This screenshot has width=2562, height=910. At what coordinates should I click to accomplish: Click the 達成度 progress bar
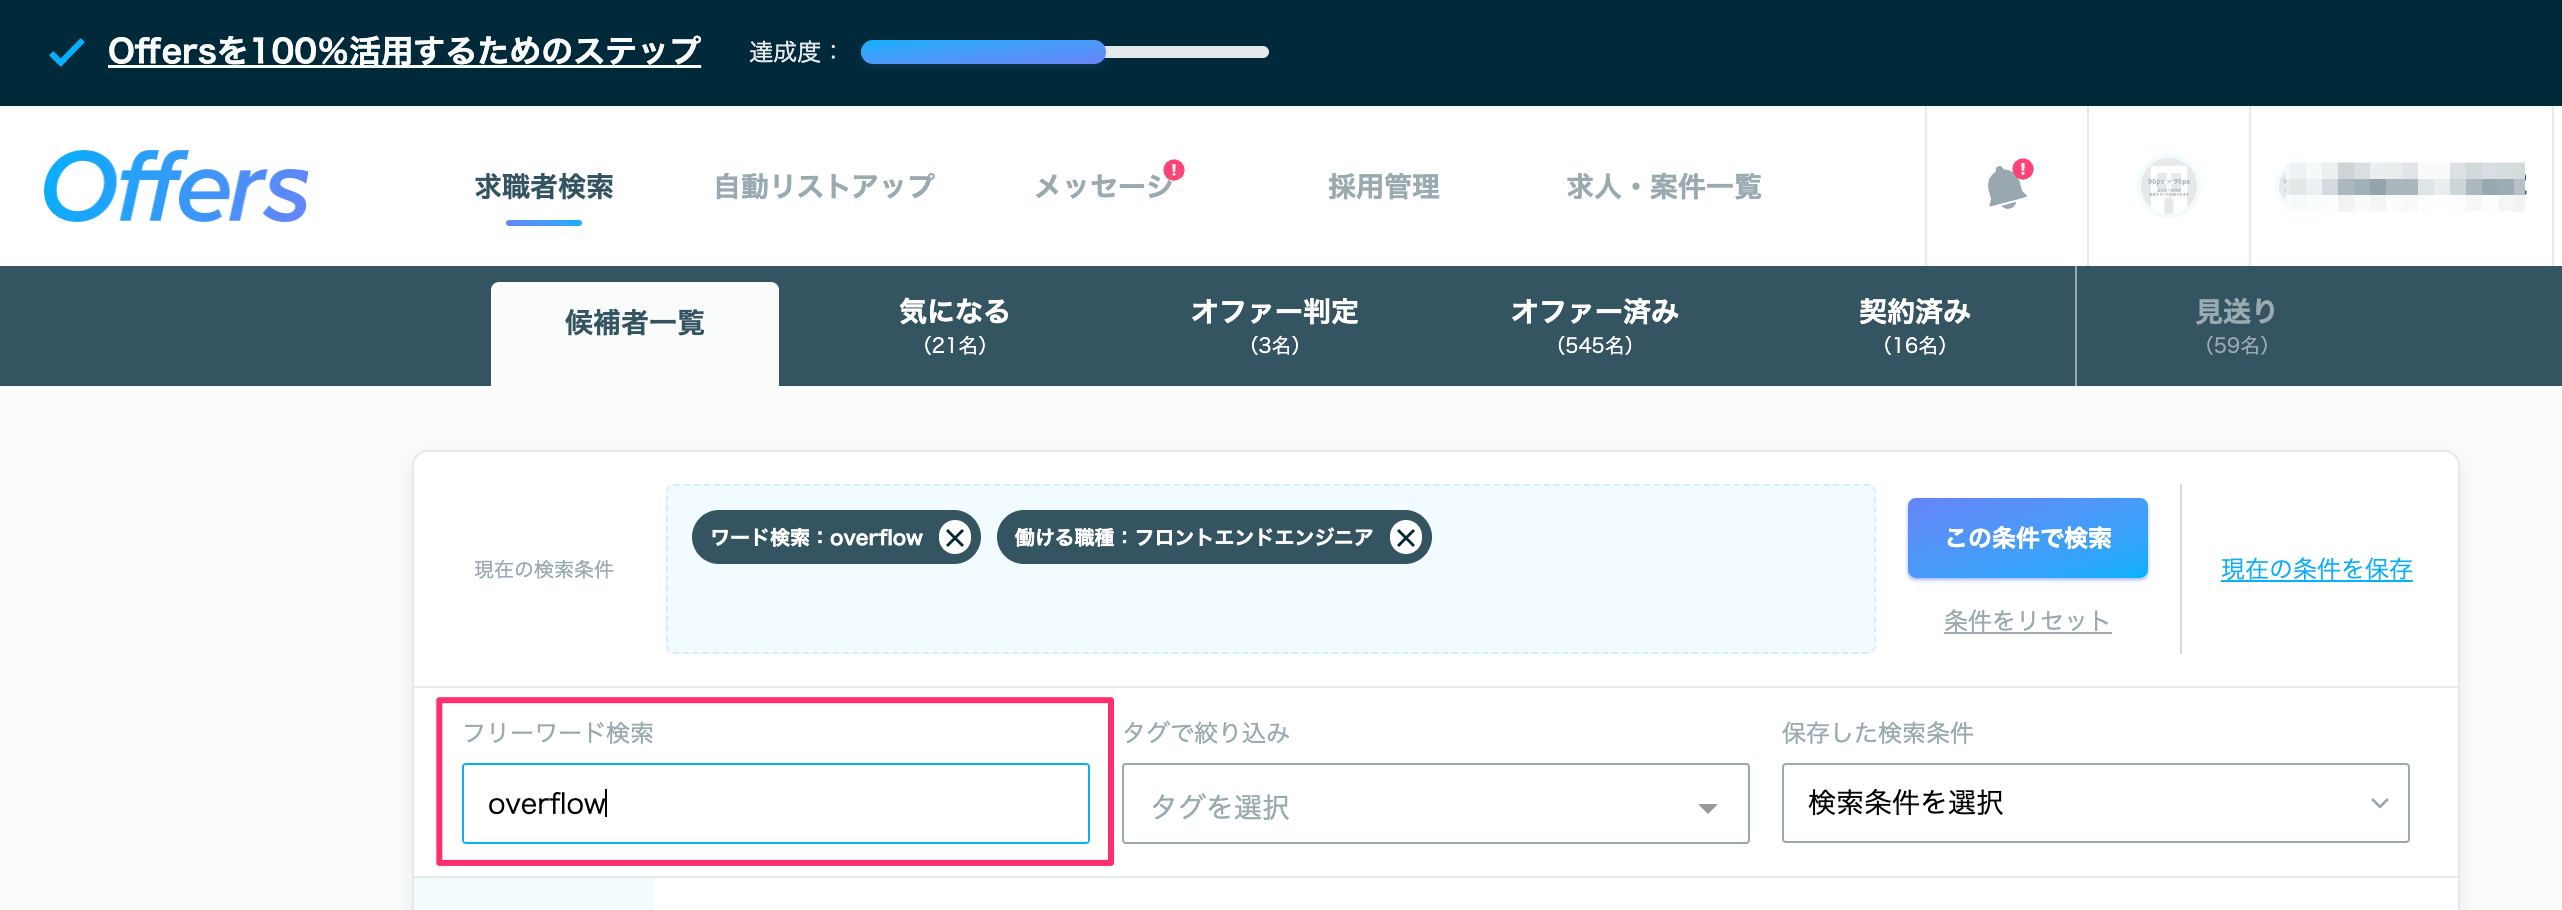coord(1064,52)
